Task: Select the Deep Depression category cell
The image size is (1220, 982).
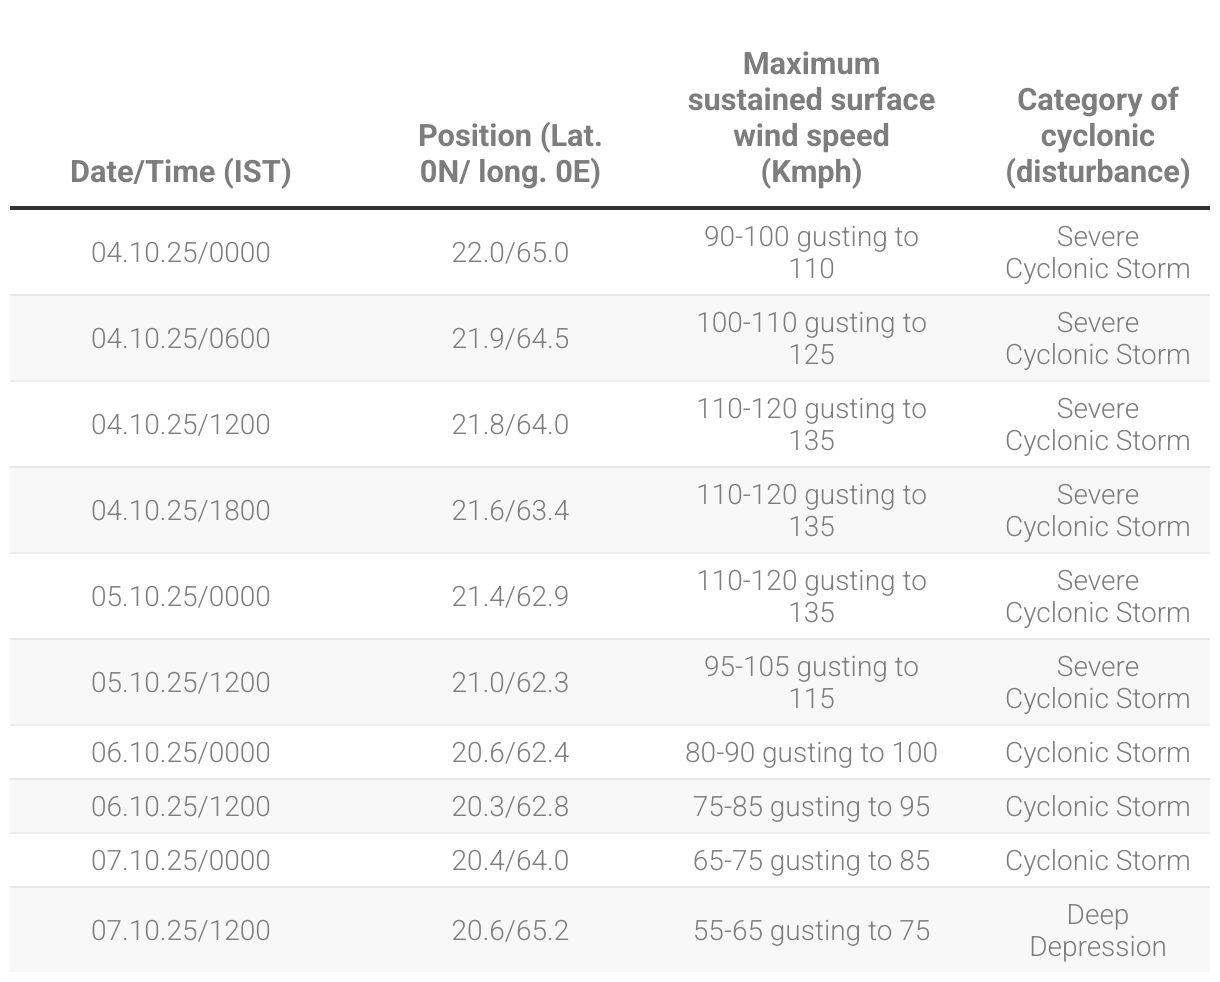Action: pos(1097,930)
